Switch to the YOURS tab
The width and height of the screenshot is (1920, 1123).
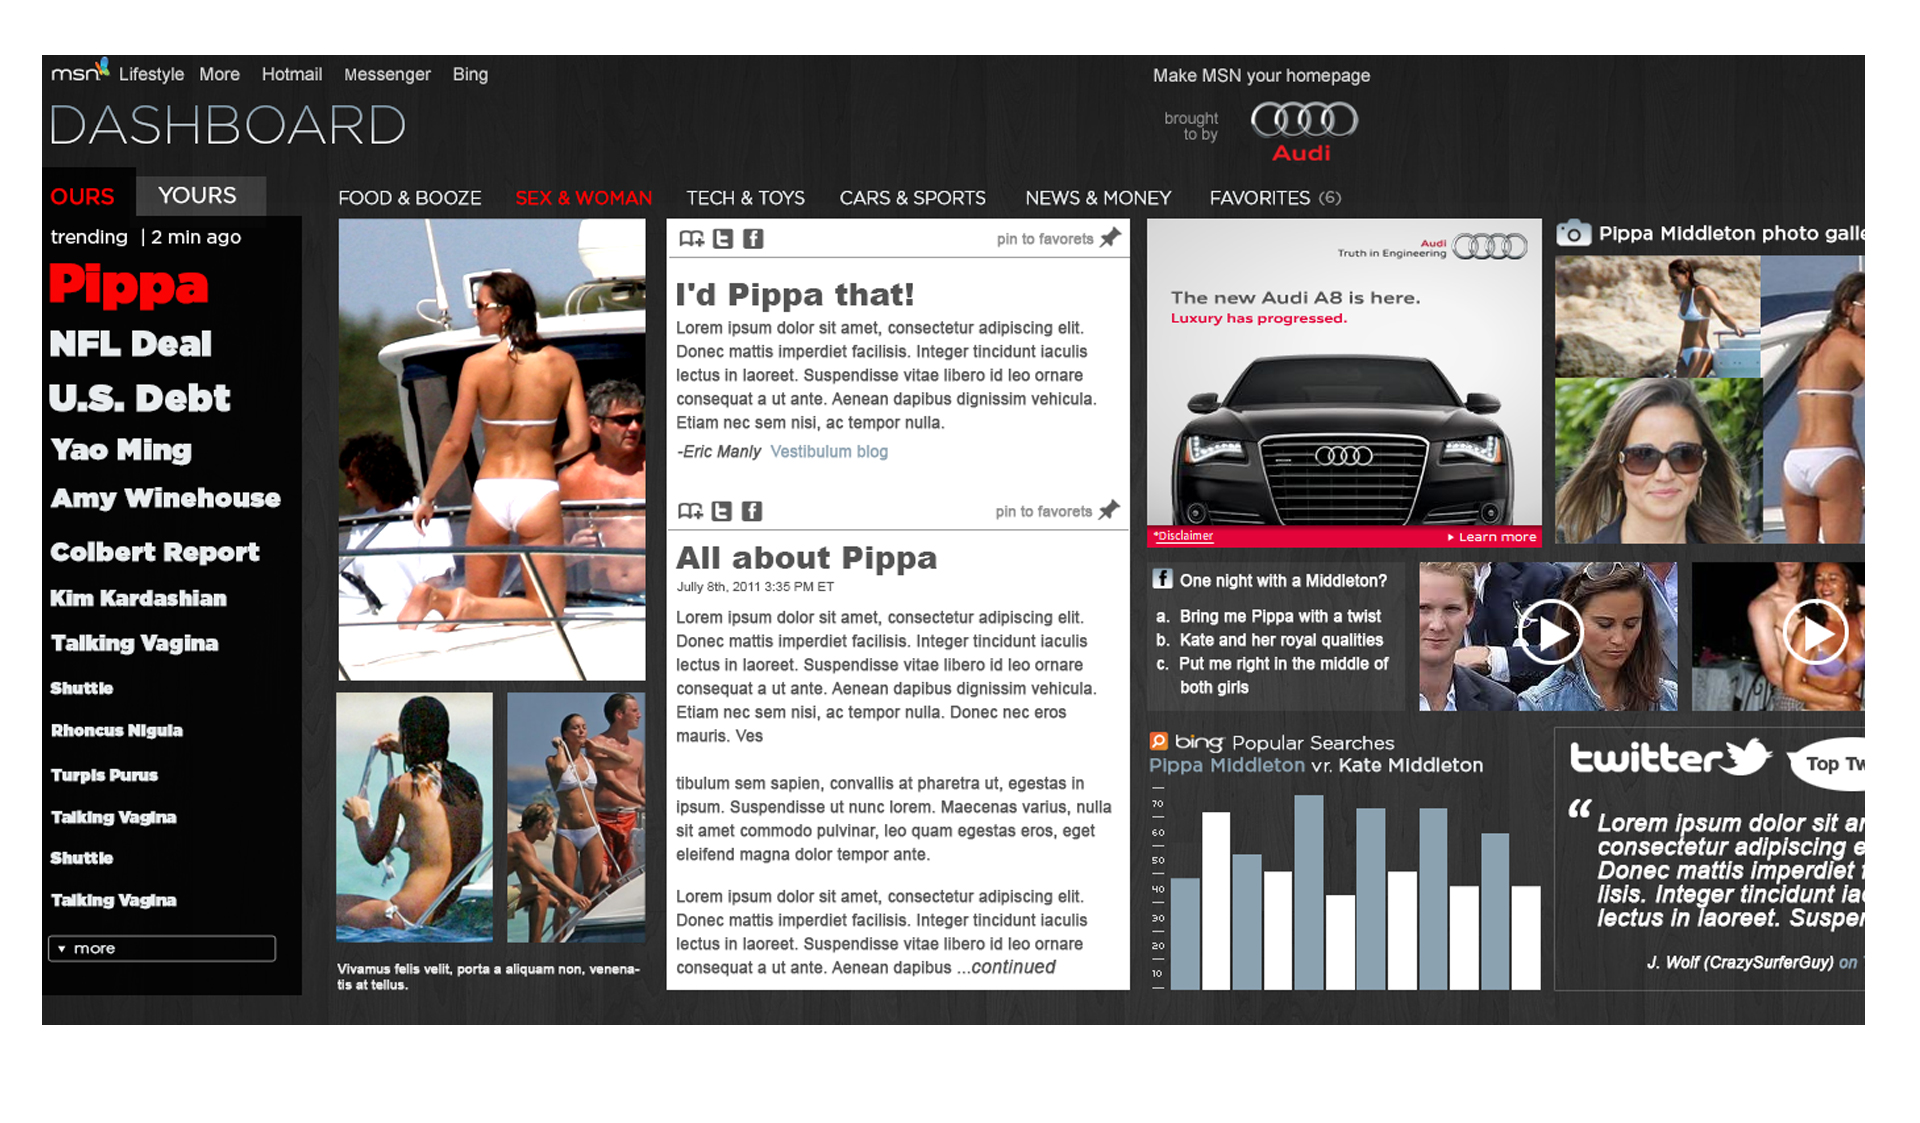198,195
